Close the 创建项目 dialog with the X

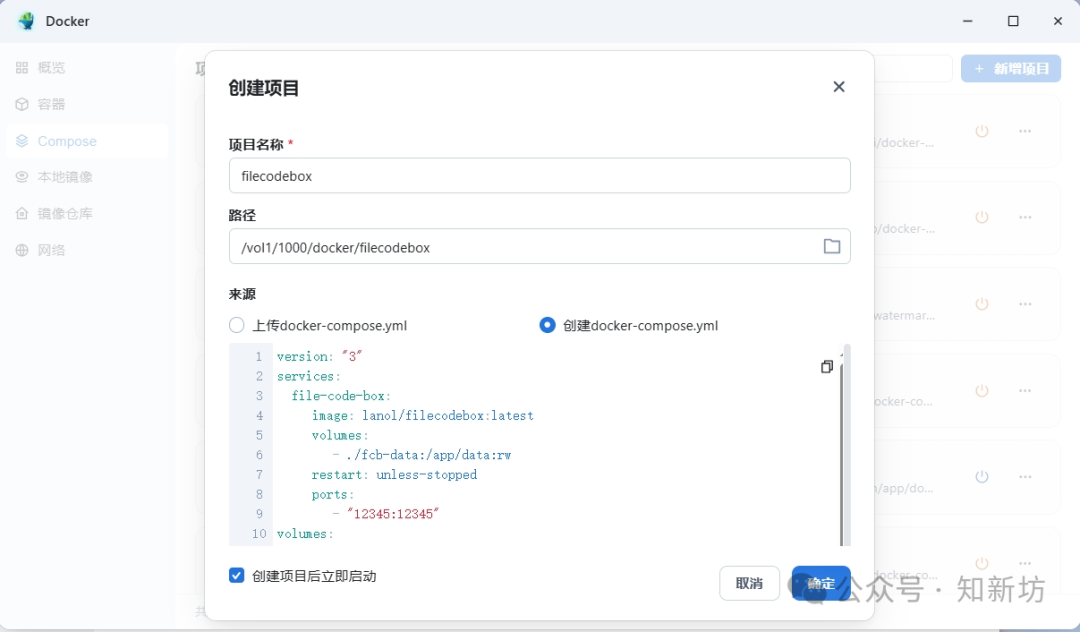tap(838, 87)
